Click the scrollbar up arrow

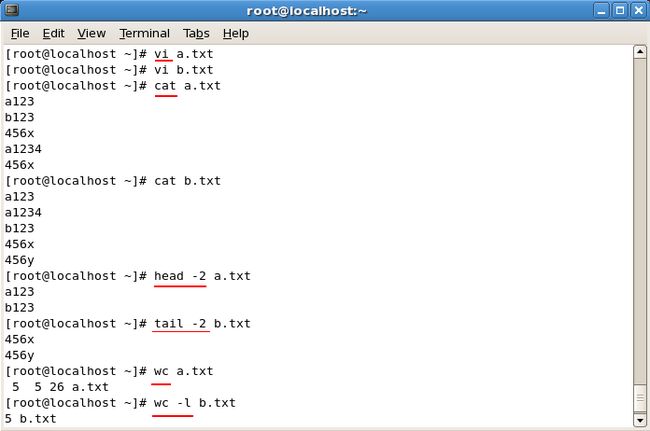[640, 52]
